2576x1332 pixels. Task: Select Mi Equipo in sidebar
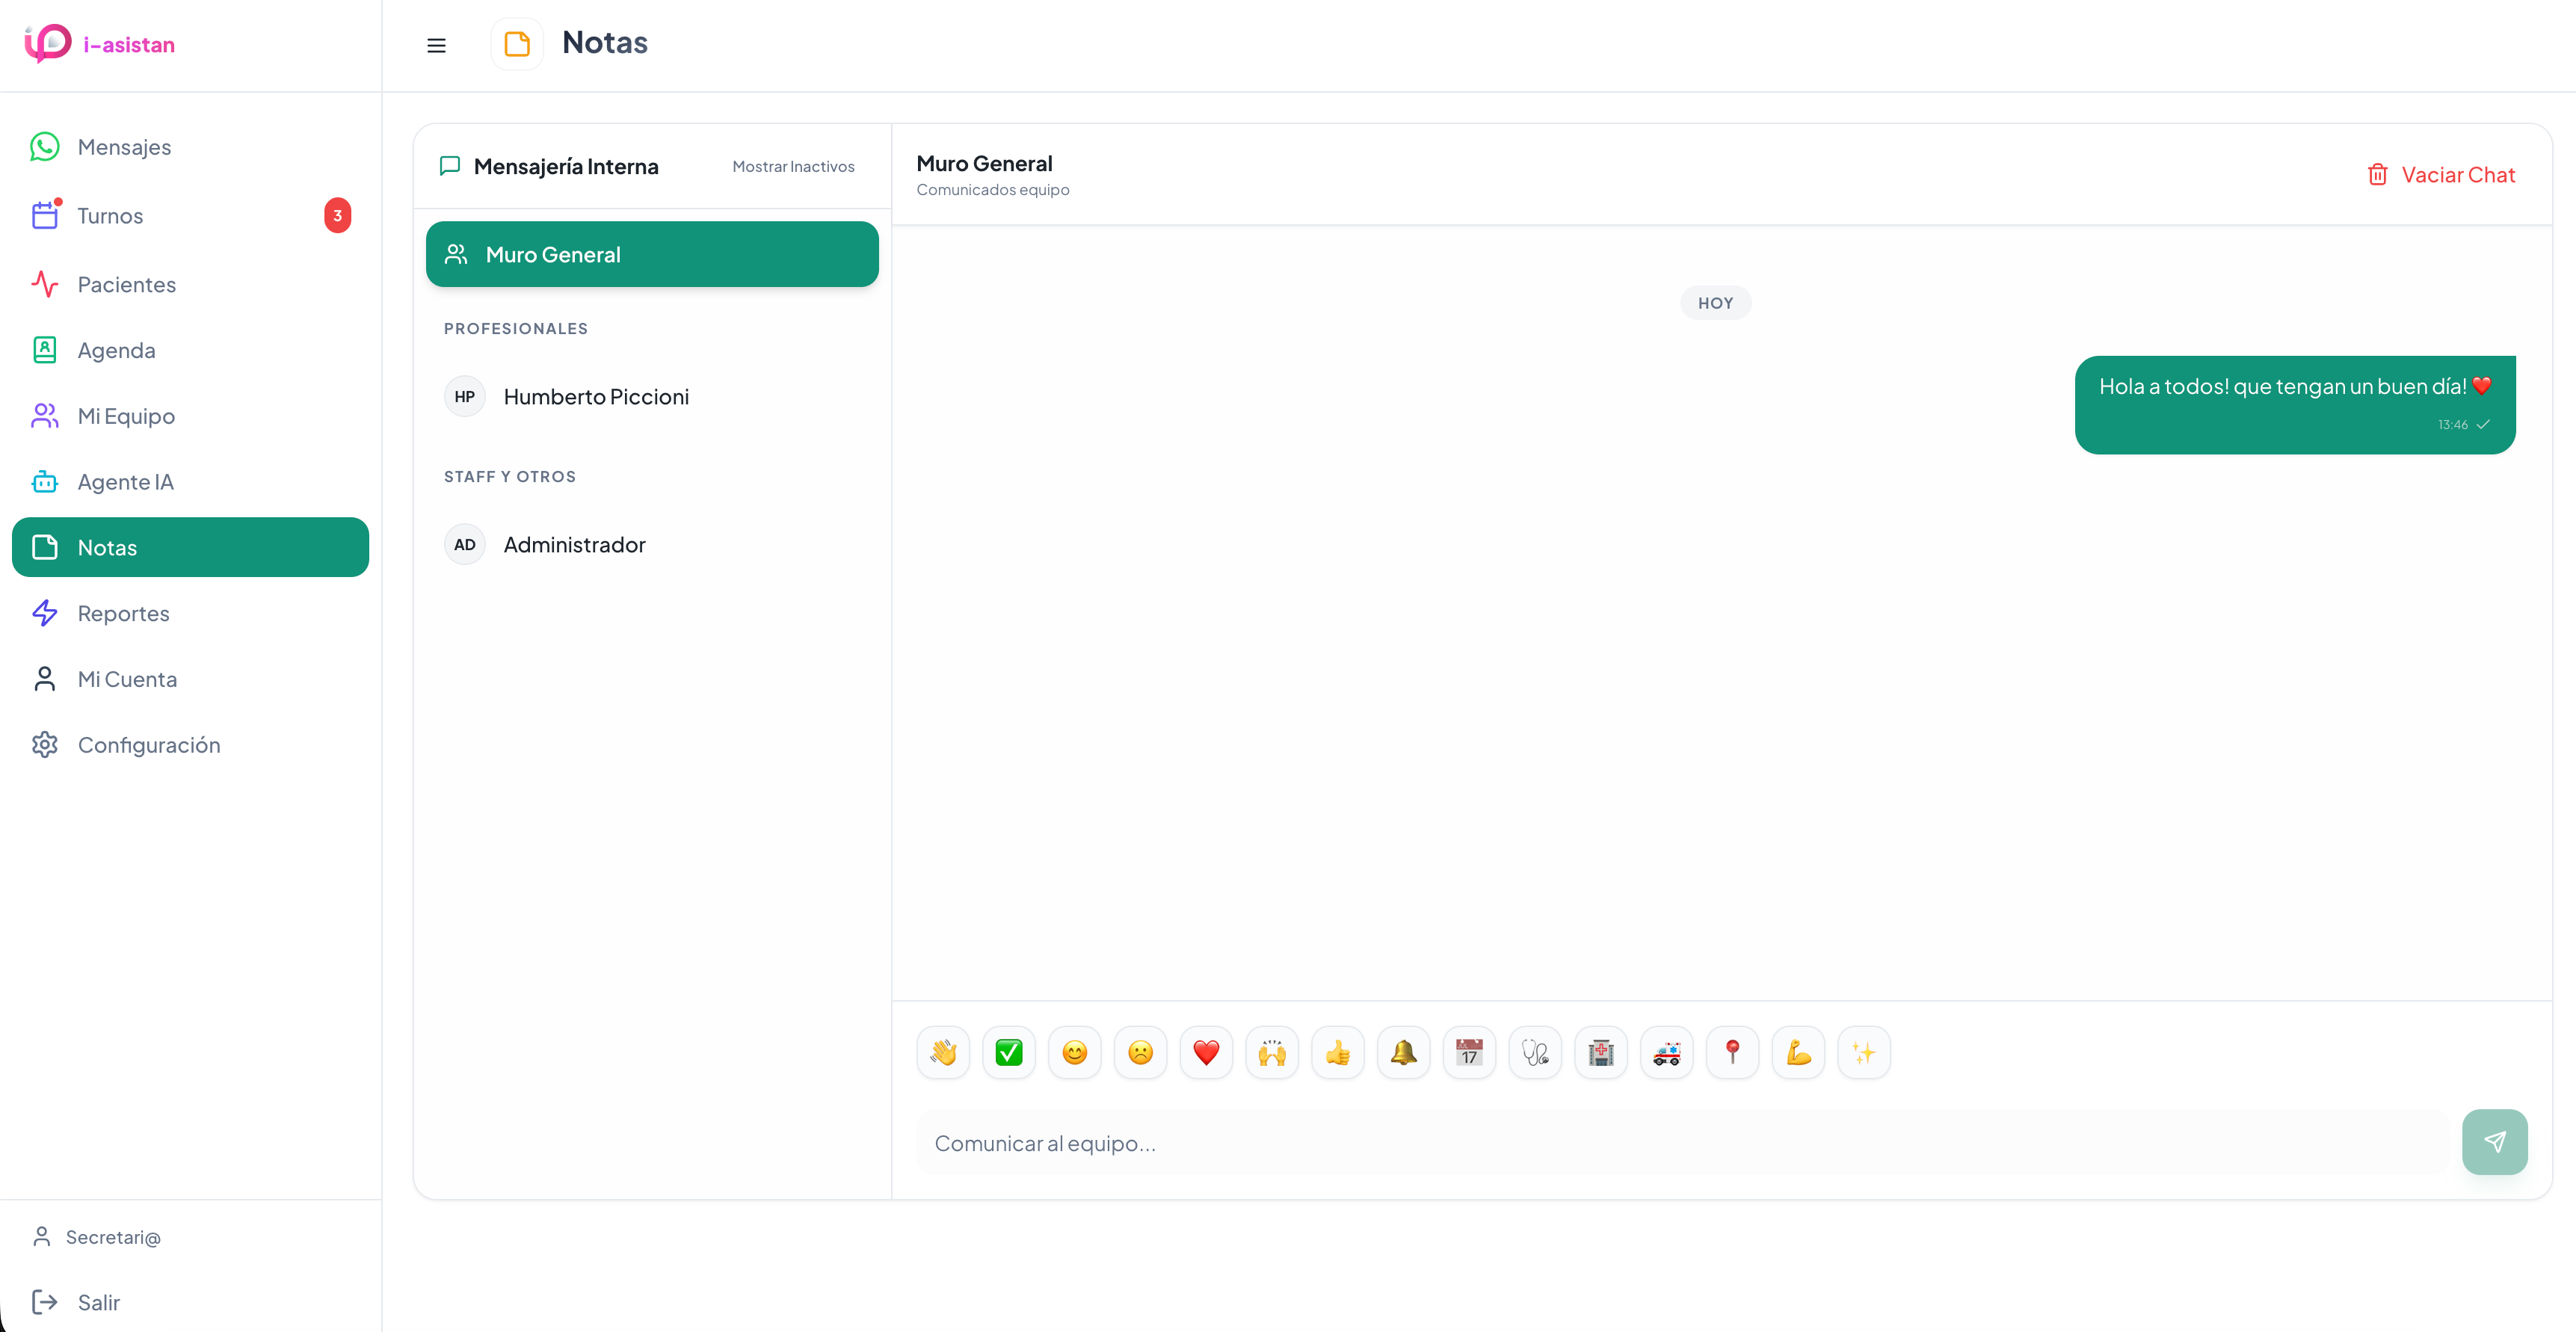pos(190,416)
